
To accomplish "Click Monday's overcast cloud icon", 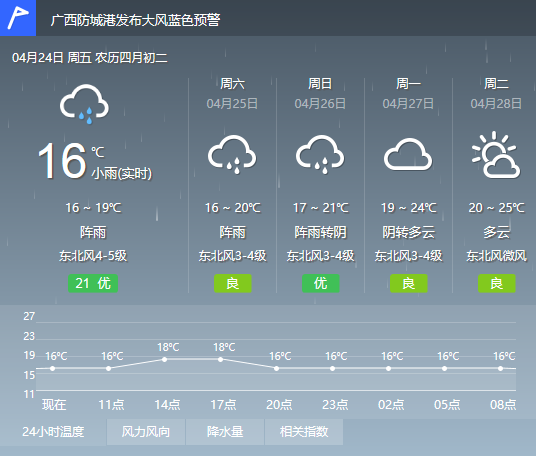I will click(x=408, y=155).
